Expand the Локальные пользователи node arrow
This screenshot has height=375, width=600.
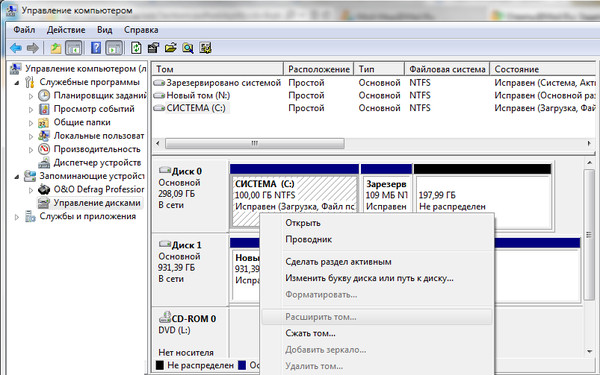[x=31, y=136]
